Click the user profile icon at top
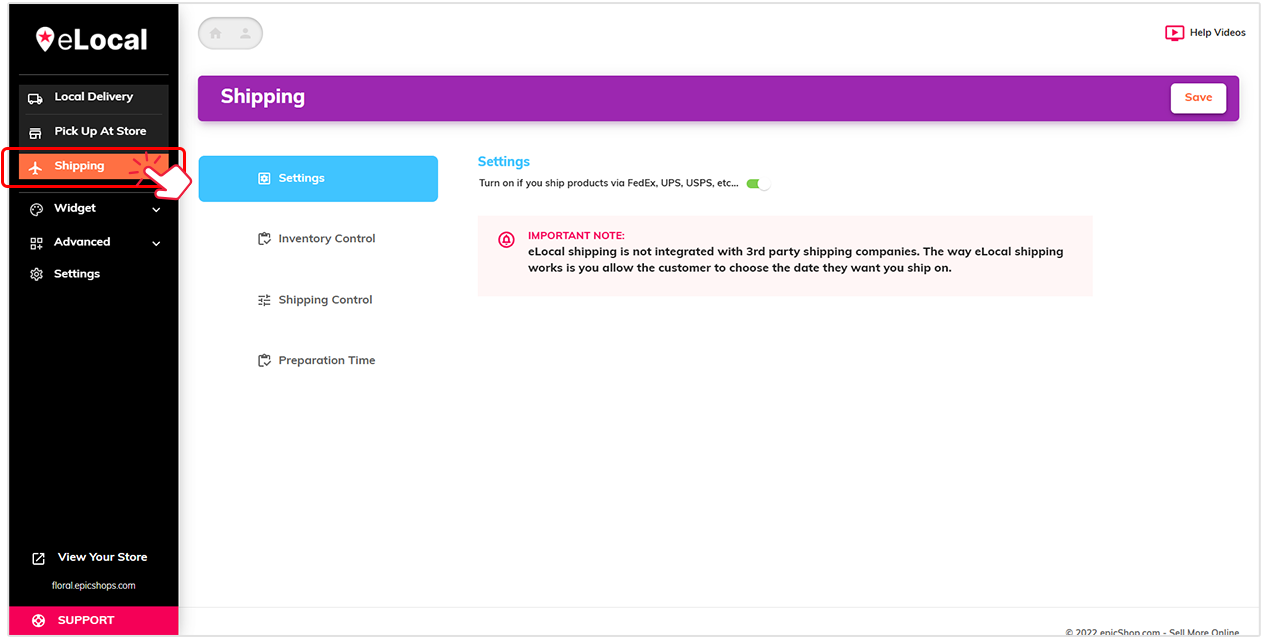1263x639 pixels. (245, 33)
